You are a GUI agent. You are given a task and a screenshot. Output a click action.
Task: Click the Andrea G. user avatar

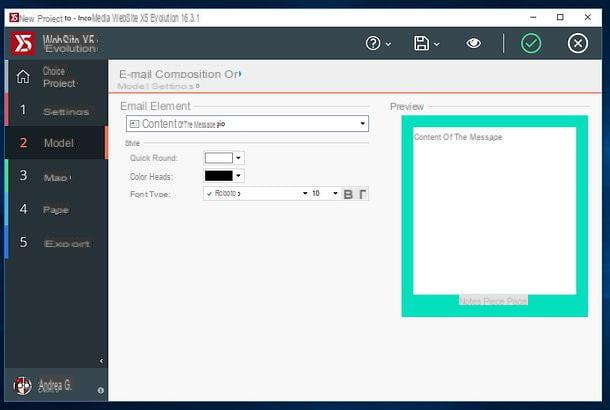point(23,385)
